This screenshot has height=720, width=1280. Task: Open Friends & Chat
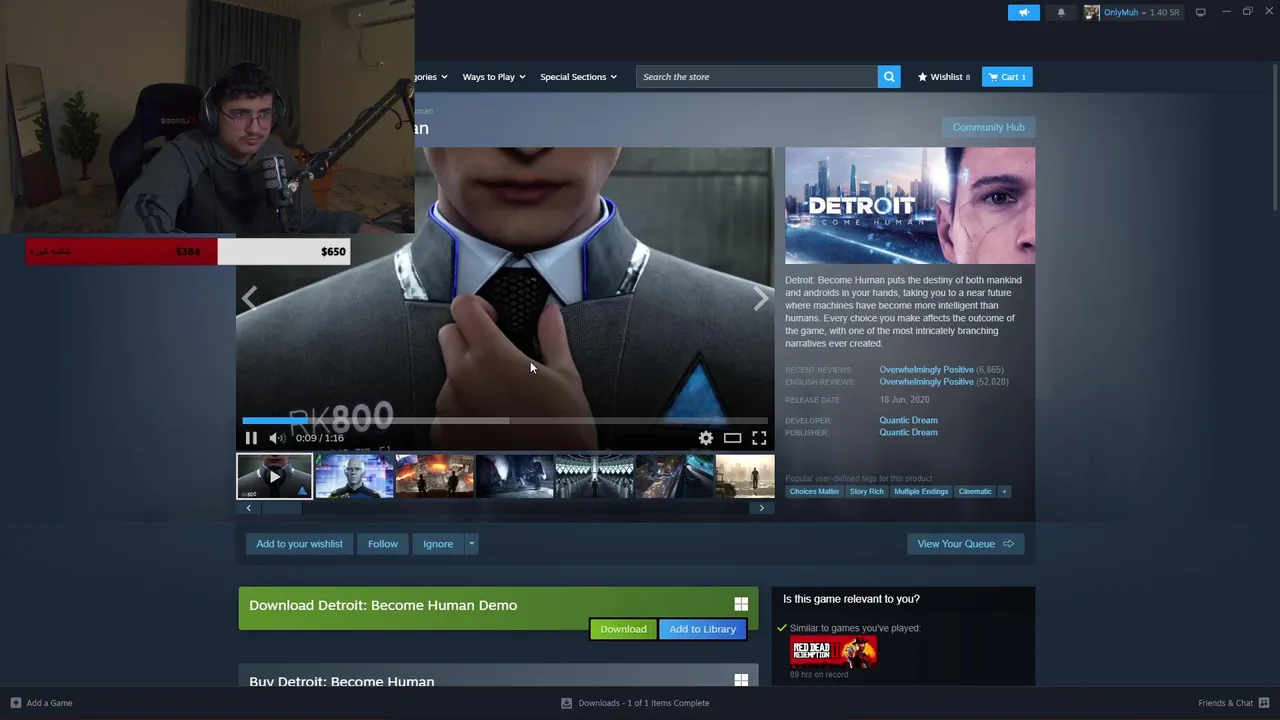[x=1234, y=703]
